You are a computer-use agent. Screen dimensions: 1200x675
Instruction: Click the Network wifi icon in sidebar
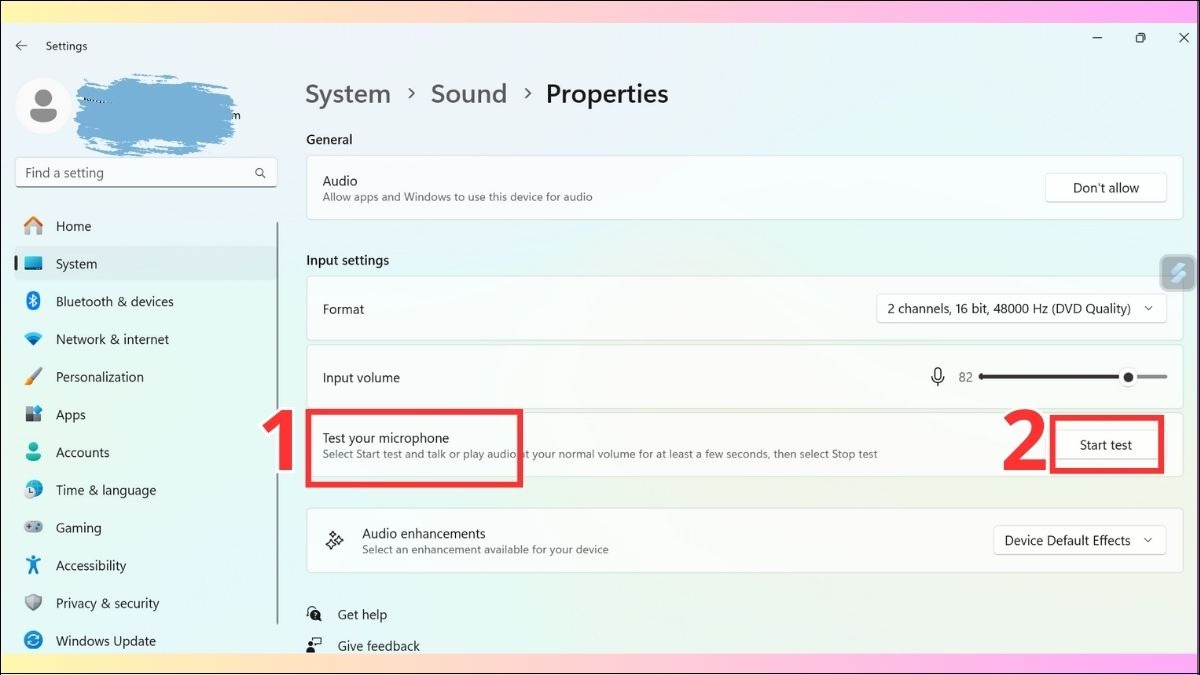click(x=34, y=339)
